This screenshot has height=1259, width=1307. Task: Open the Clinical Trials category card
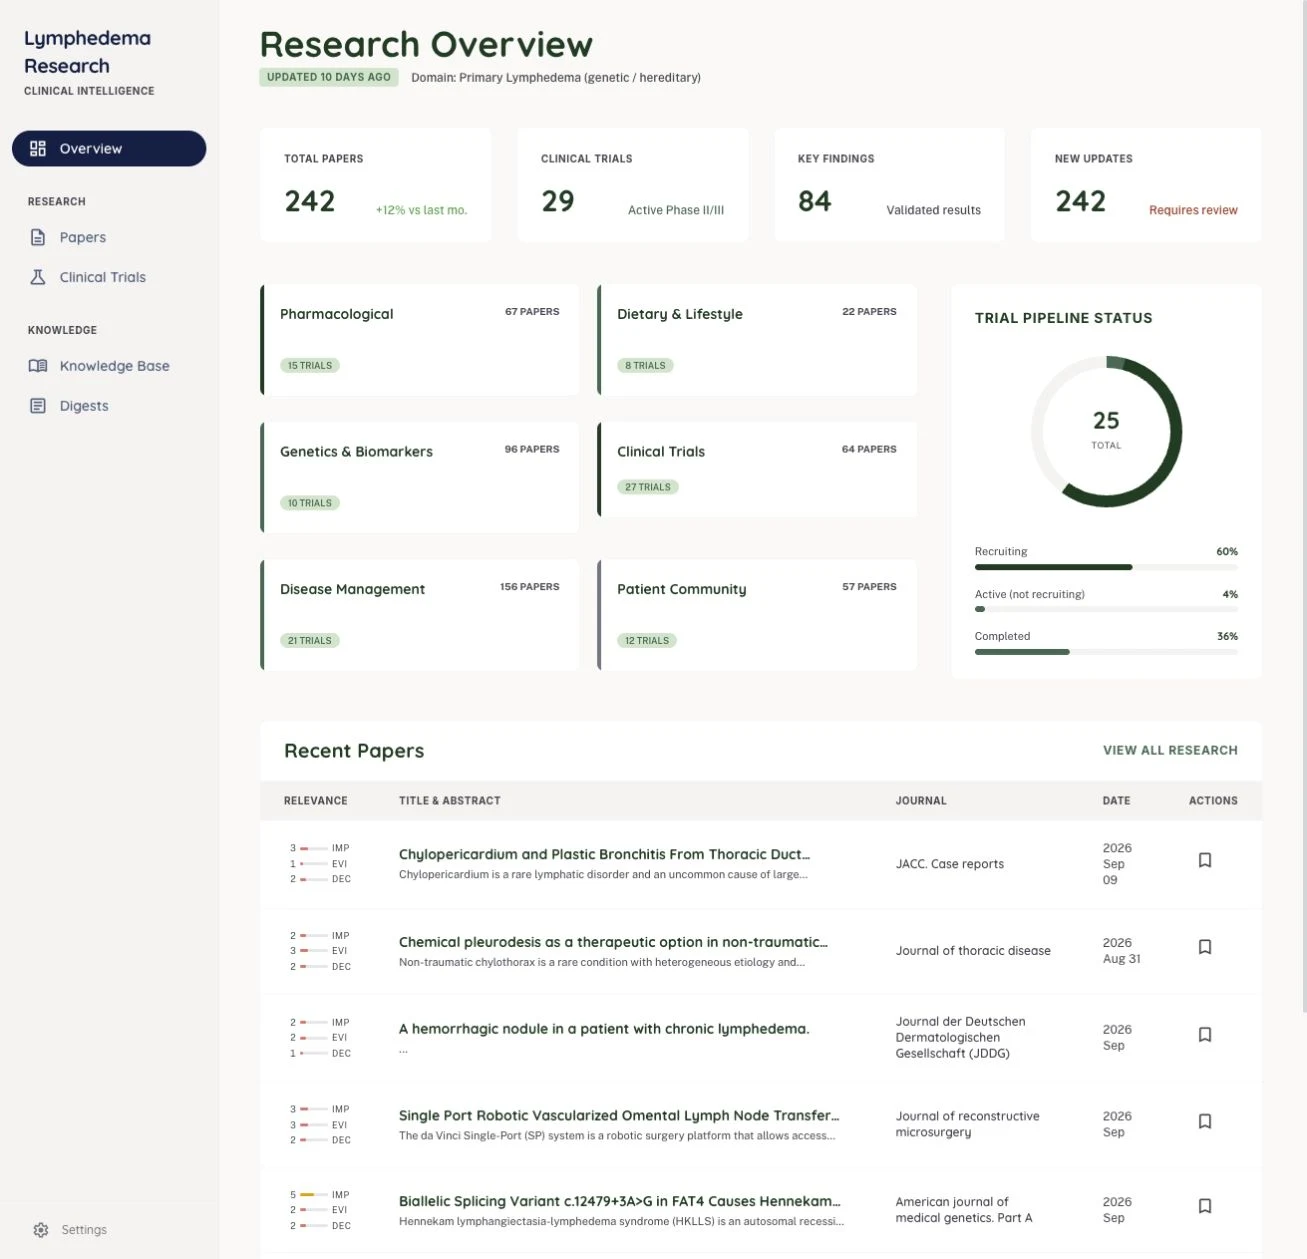[757, 470]
